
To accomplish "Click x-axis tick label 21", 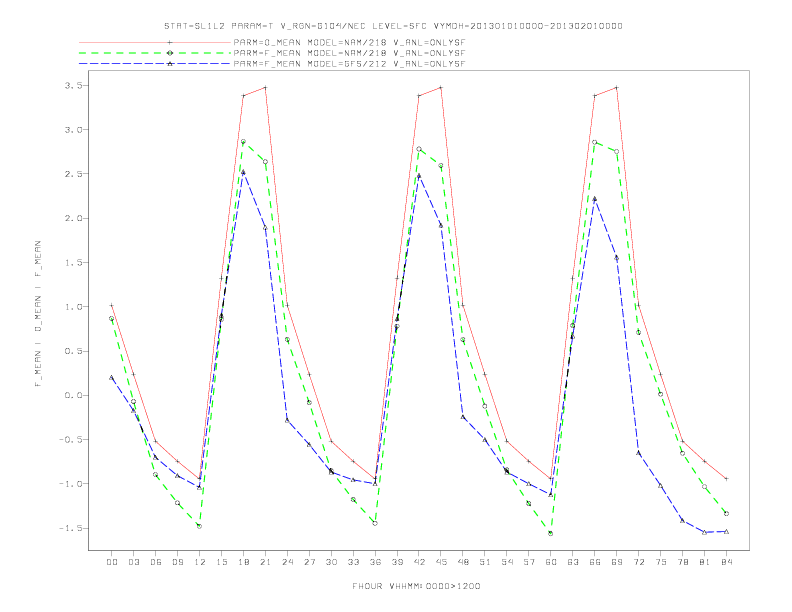I will 265,562.
